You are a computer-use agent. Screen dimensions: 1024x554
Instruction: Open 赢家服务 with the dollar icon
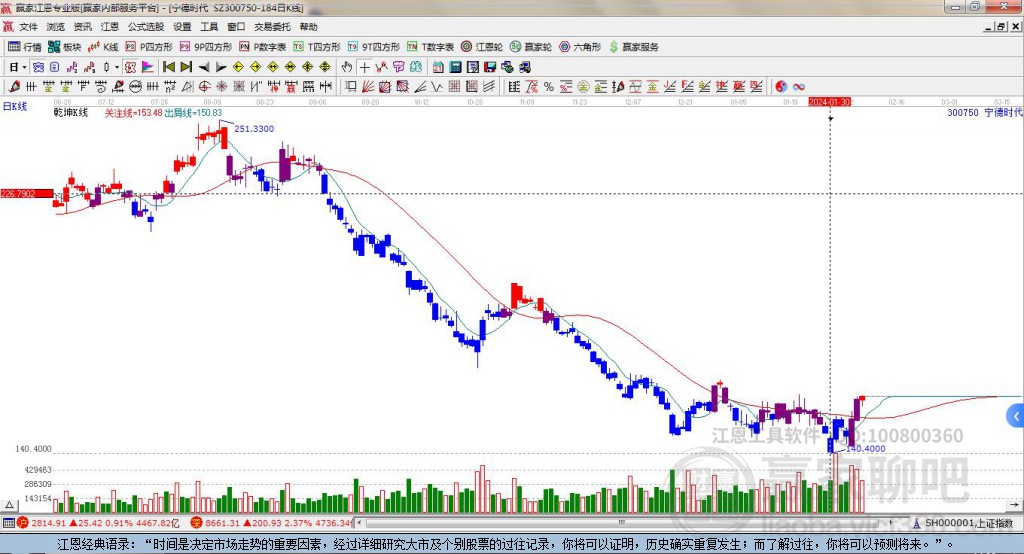point(633,47)
